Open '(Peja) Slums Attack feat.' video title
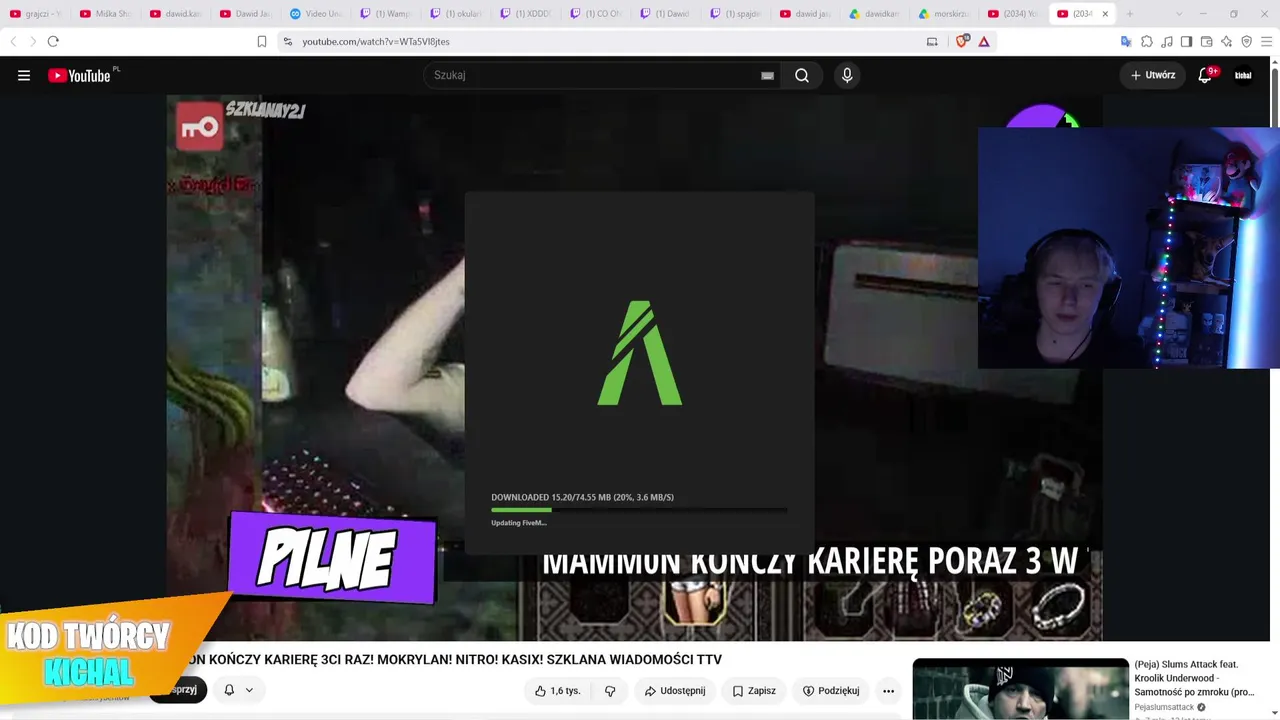The image size is (1280, 720). tap(1194, 678)
